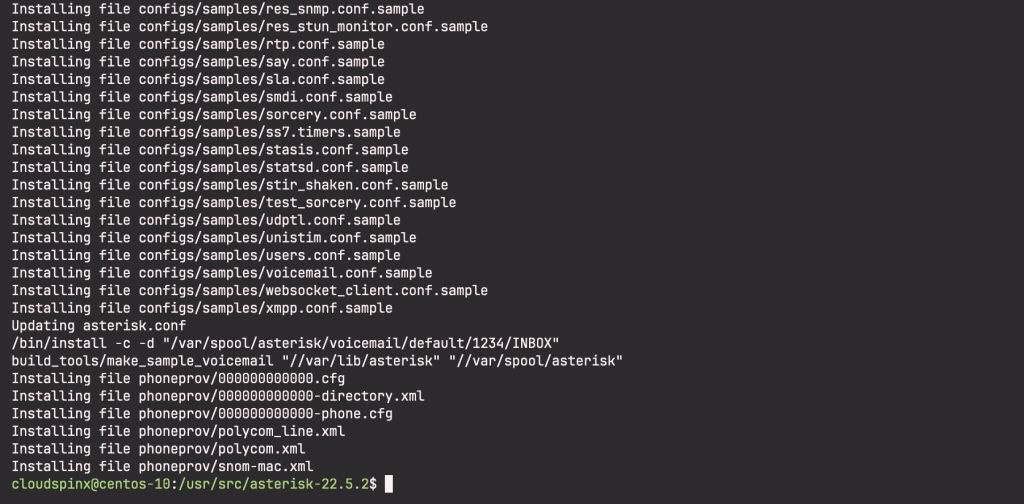Click the res_snmp.conf.sample line
Screen dimensions: 1024x504
pyautogui.click(x=217, y=9)
